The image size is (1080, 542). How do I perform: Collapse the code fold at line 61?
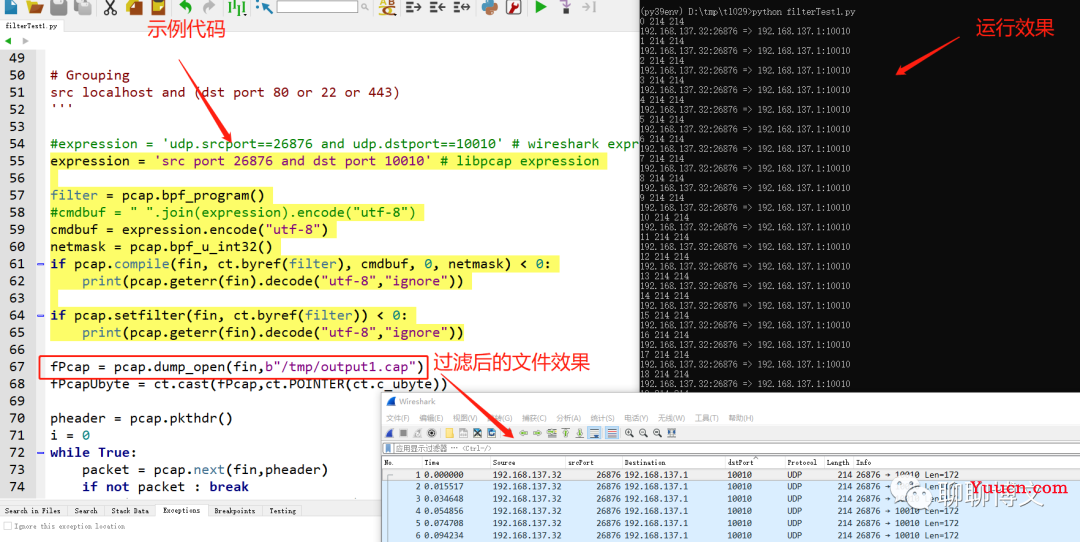(40, 264)
